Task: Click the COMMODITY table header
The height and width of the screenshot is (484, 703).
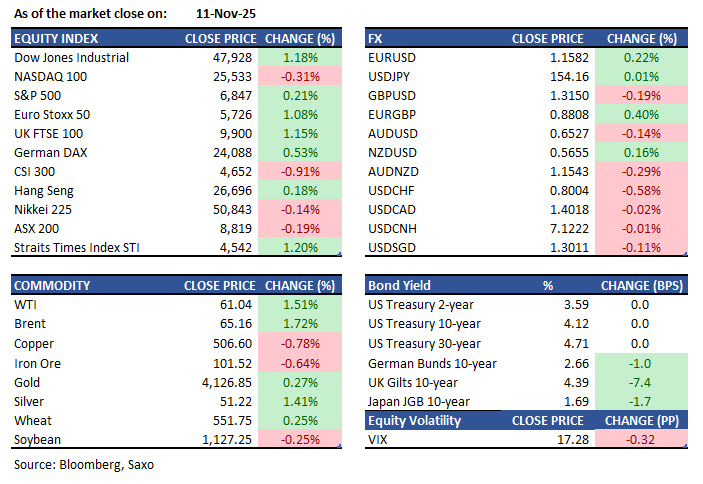Action: coord(52,285)
